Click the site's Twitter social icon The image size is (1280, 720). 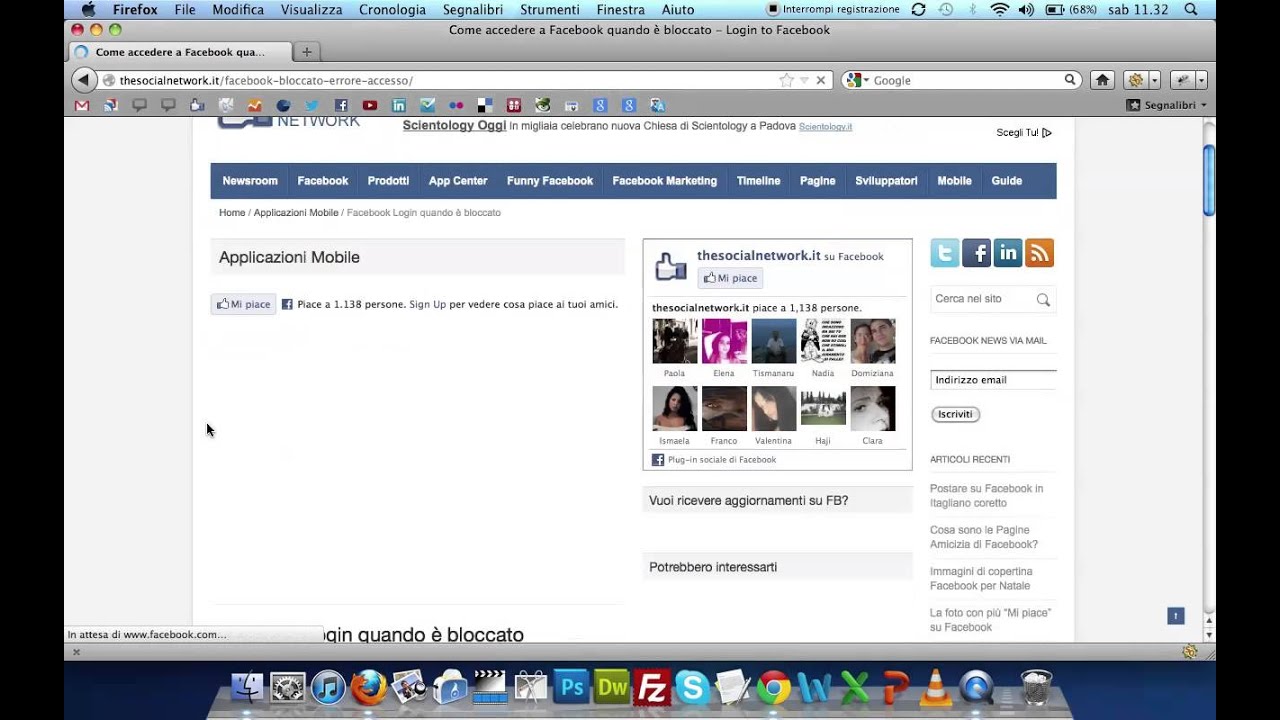(x=945, y=253)
